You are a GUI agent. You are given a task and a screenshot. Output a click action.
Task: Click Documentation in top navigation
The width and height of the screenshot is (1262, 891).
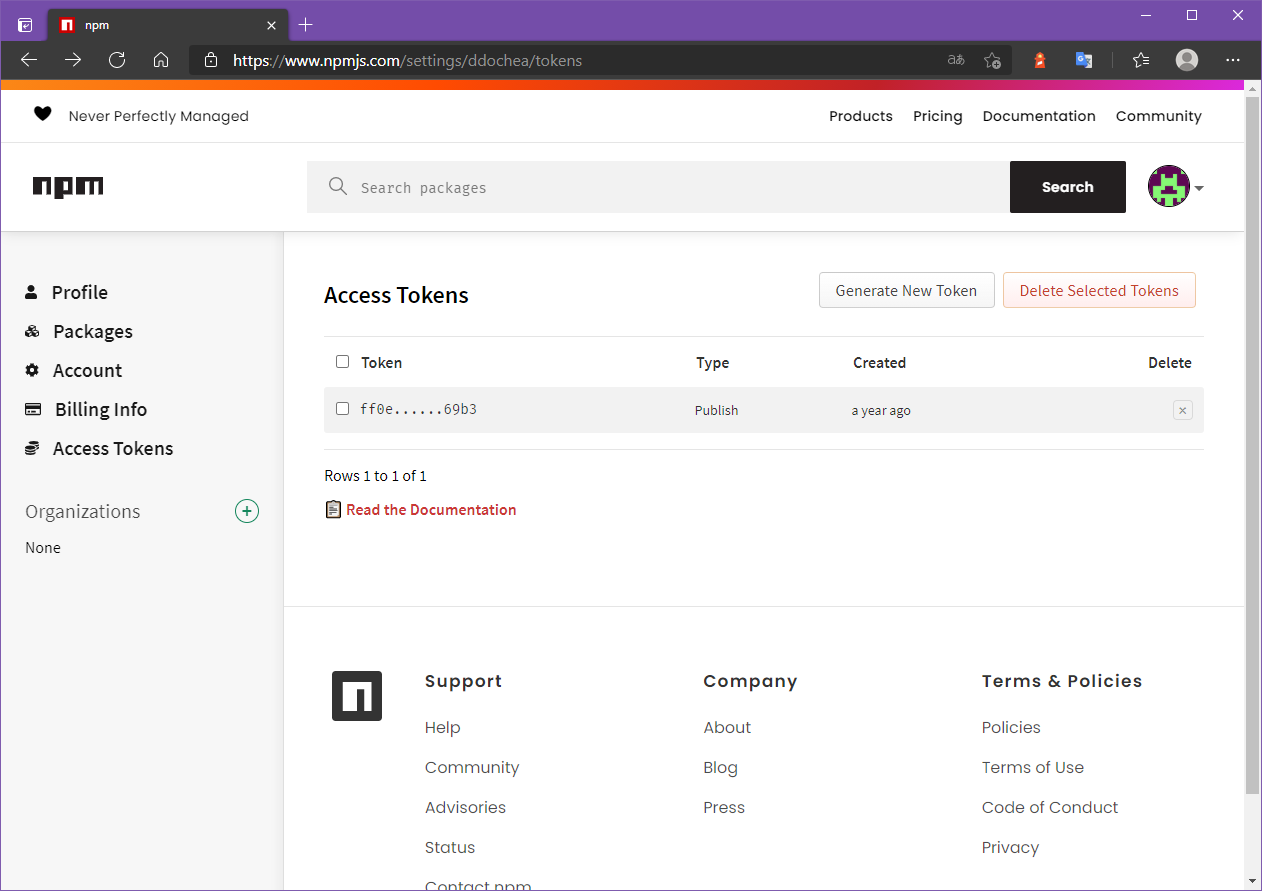[1039, 116]
